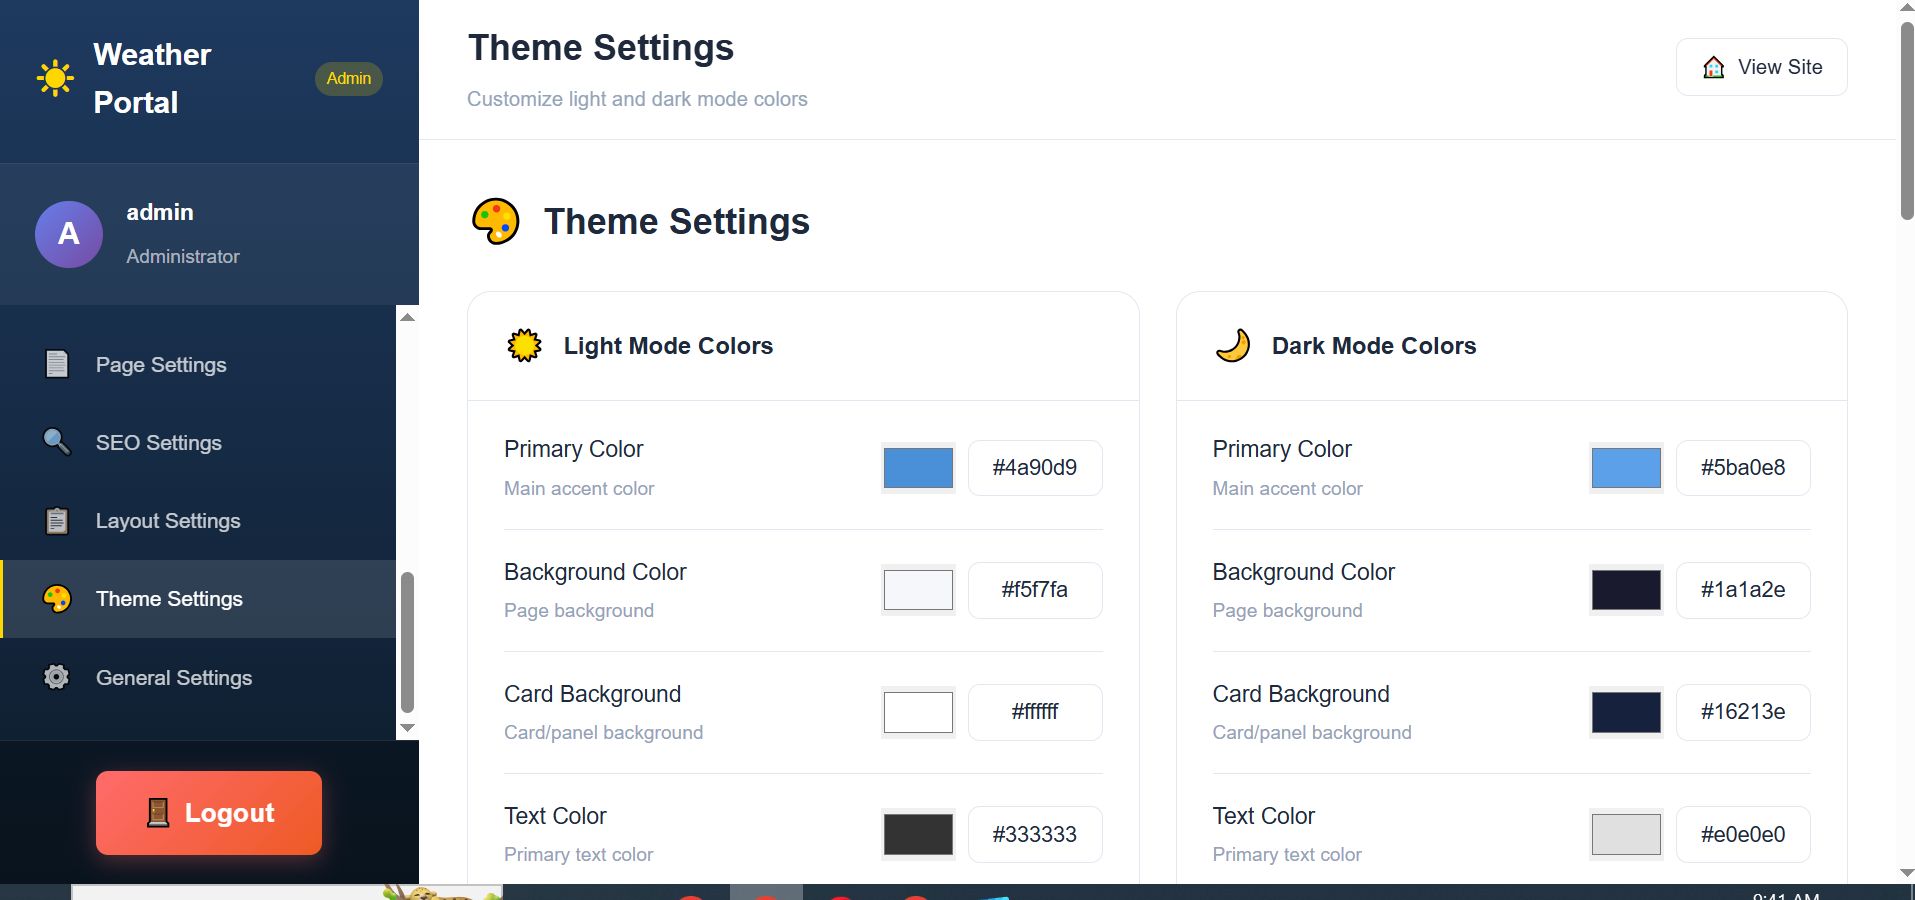
Task: Click the Layout Settings clipboard icon
Action: click(x=57, y=521)
